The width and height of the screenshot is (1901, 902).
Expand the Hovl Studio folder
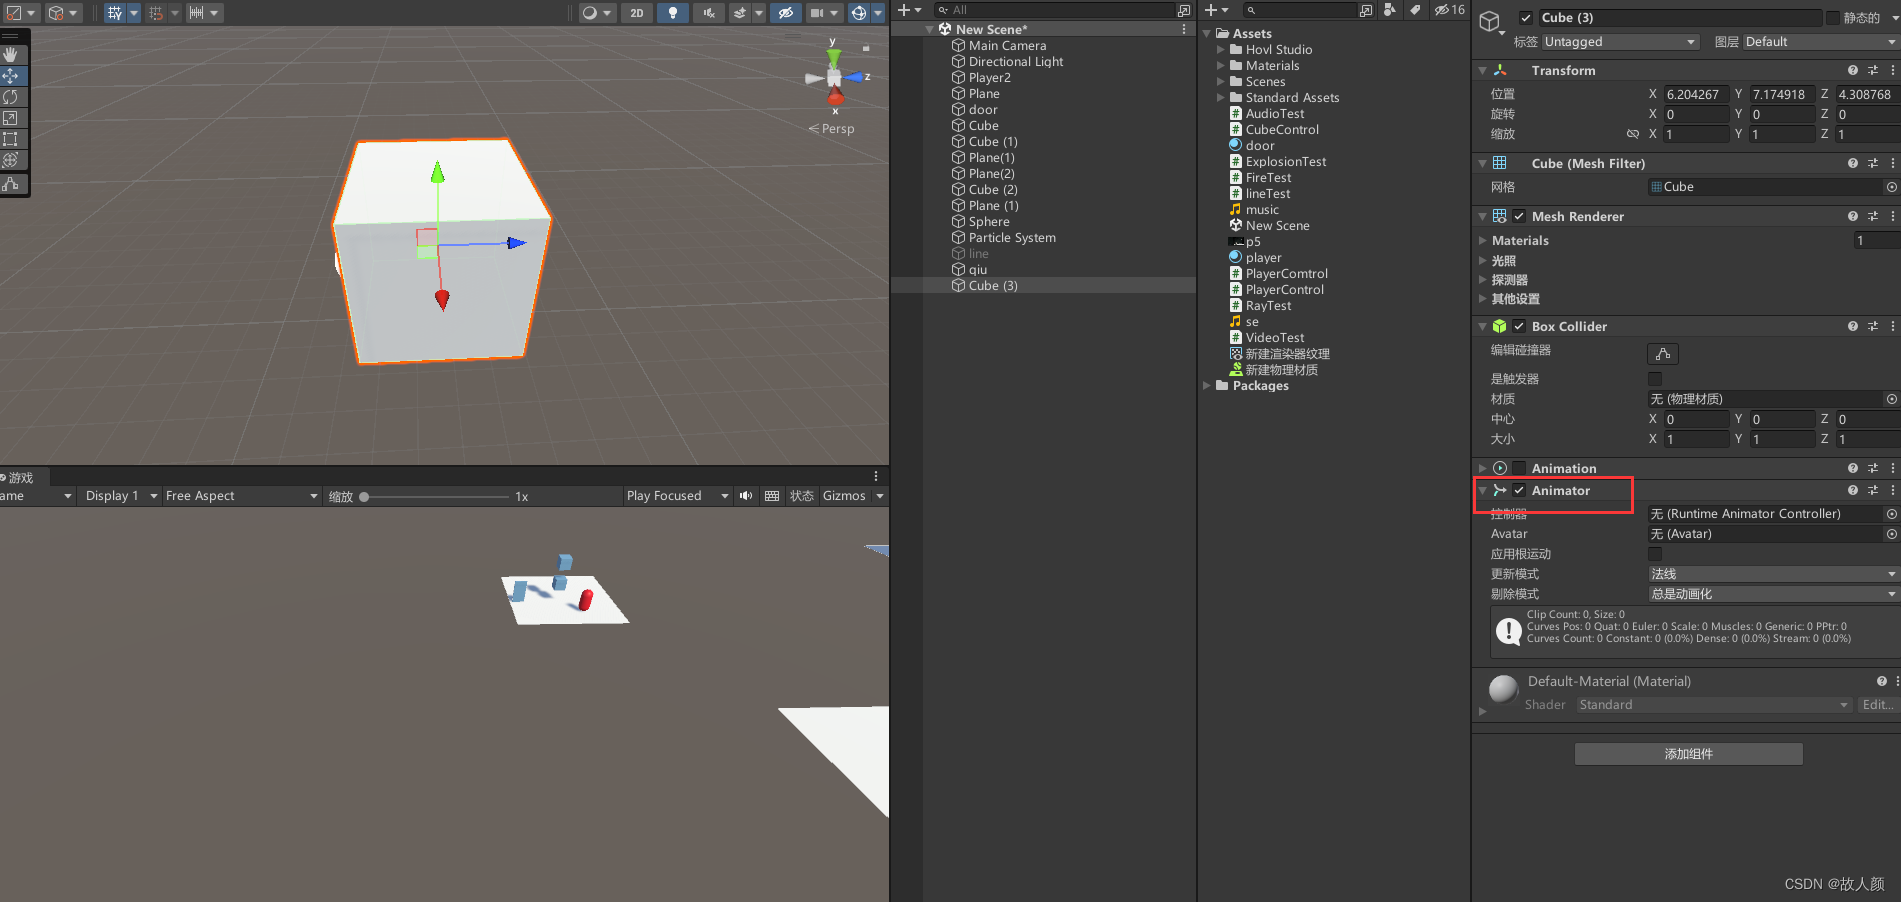pos(1220,49)
